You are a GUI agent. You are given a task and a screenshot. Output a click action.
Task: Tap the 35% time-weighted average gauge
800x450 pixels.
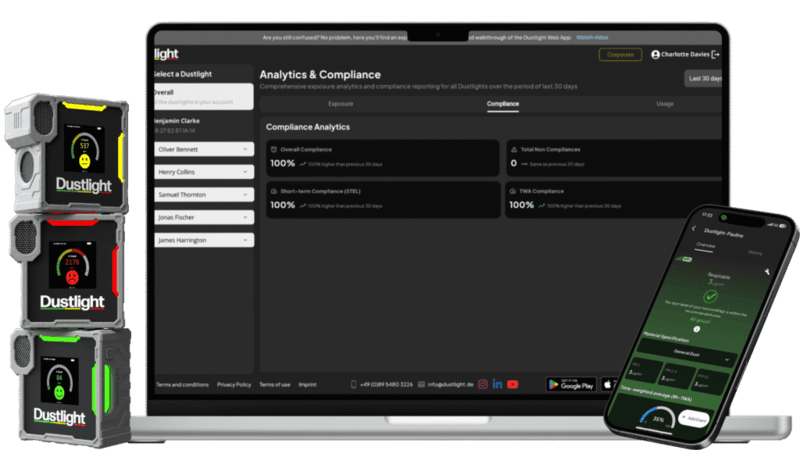[657, 418]
